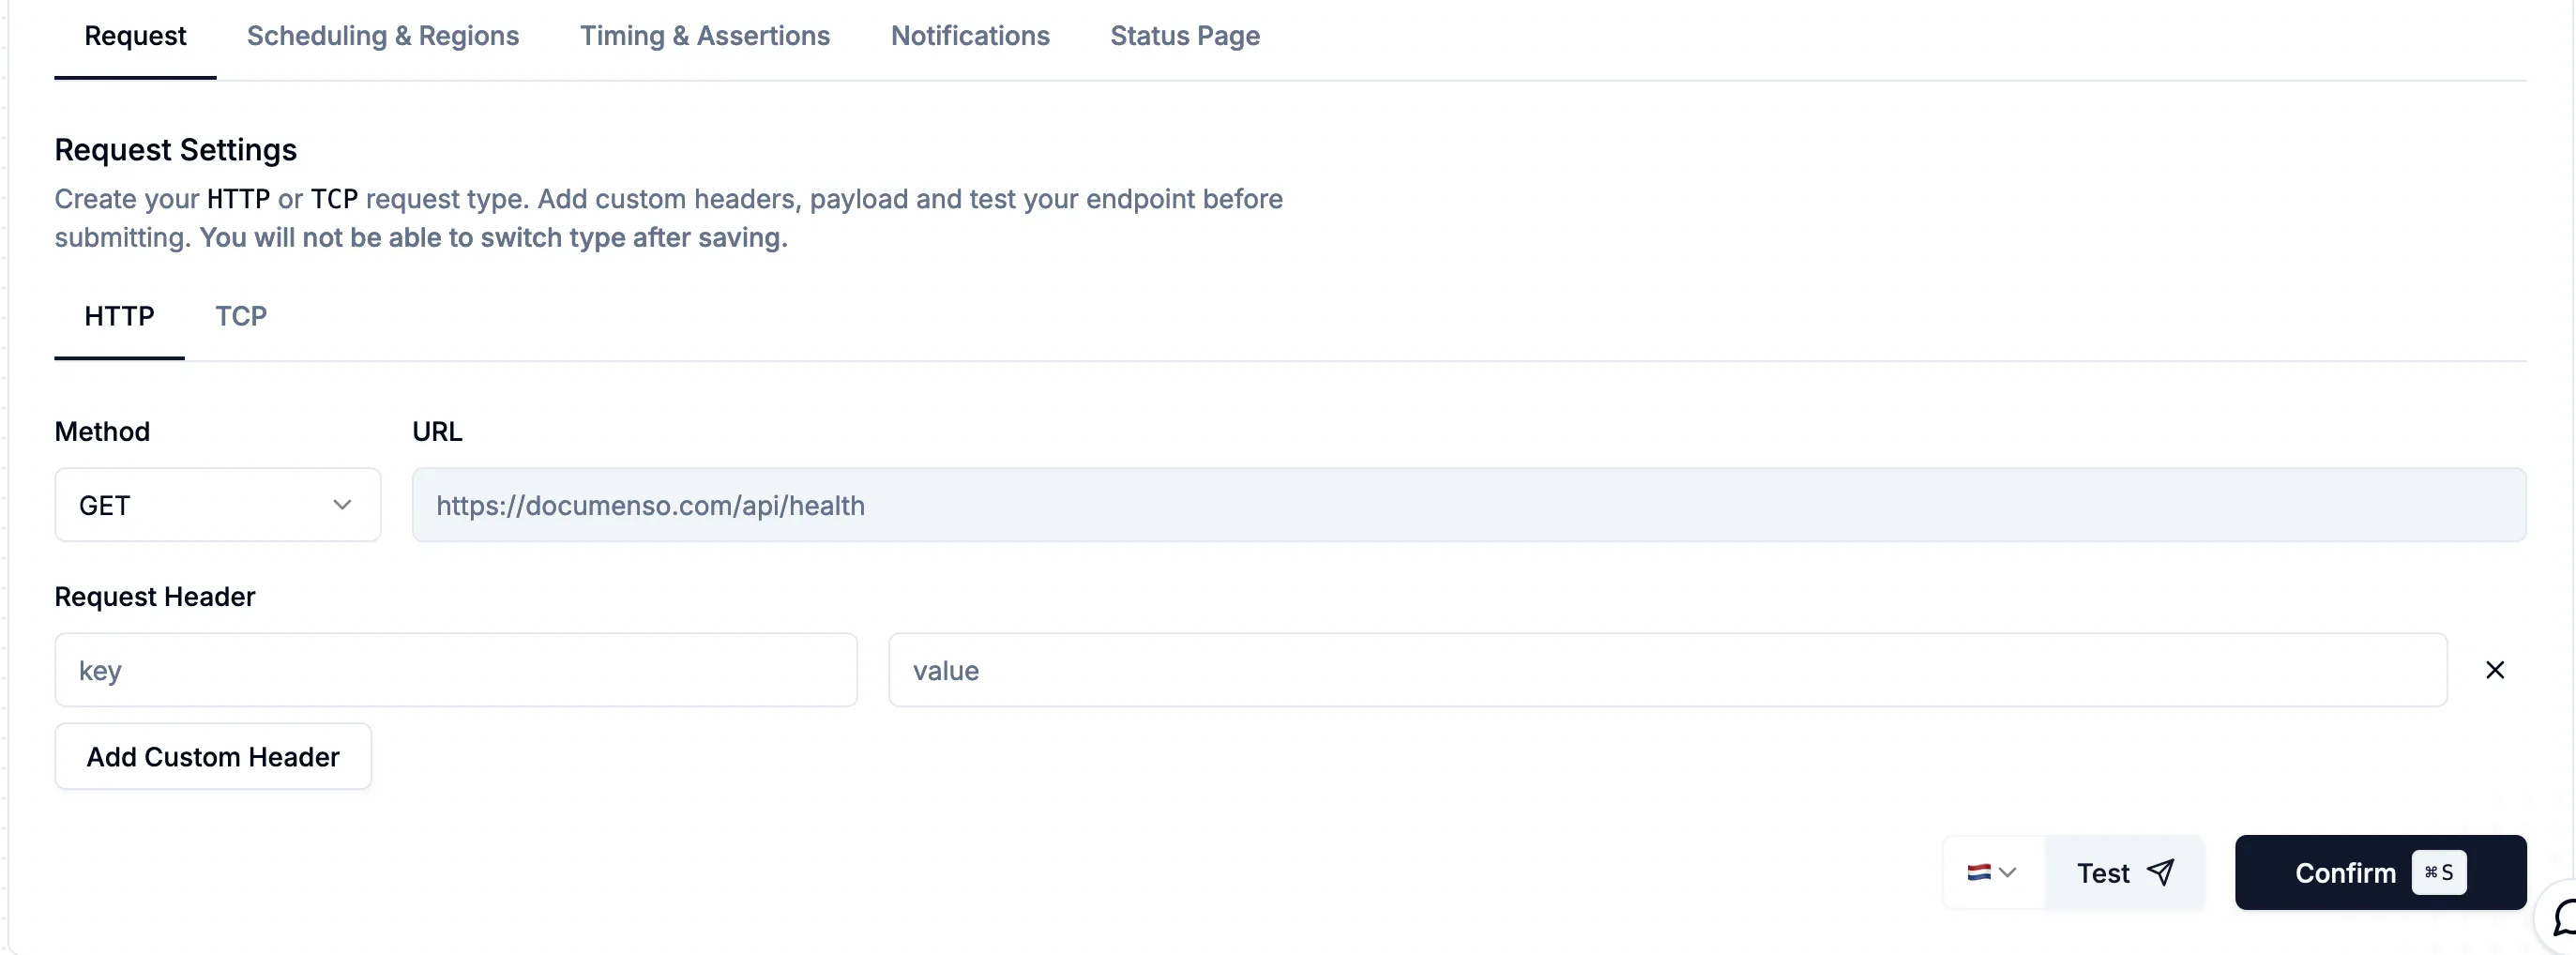Open the Method selector chevron
Screen dimensions: 2576x955
tap(342, 505)
